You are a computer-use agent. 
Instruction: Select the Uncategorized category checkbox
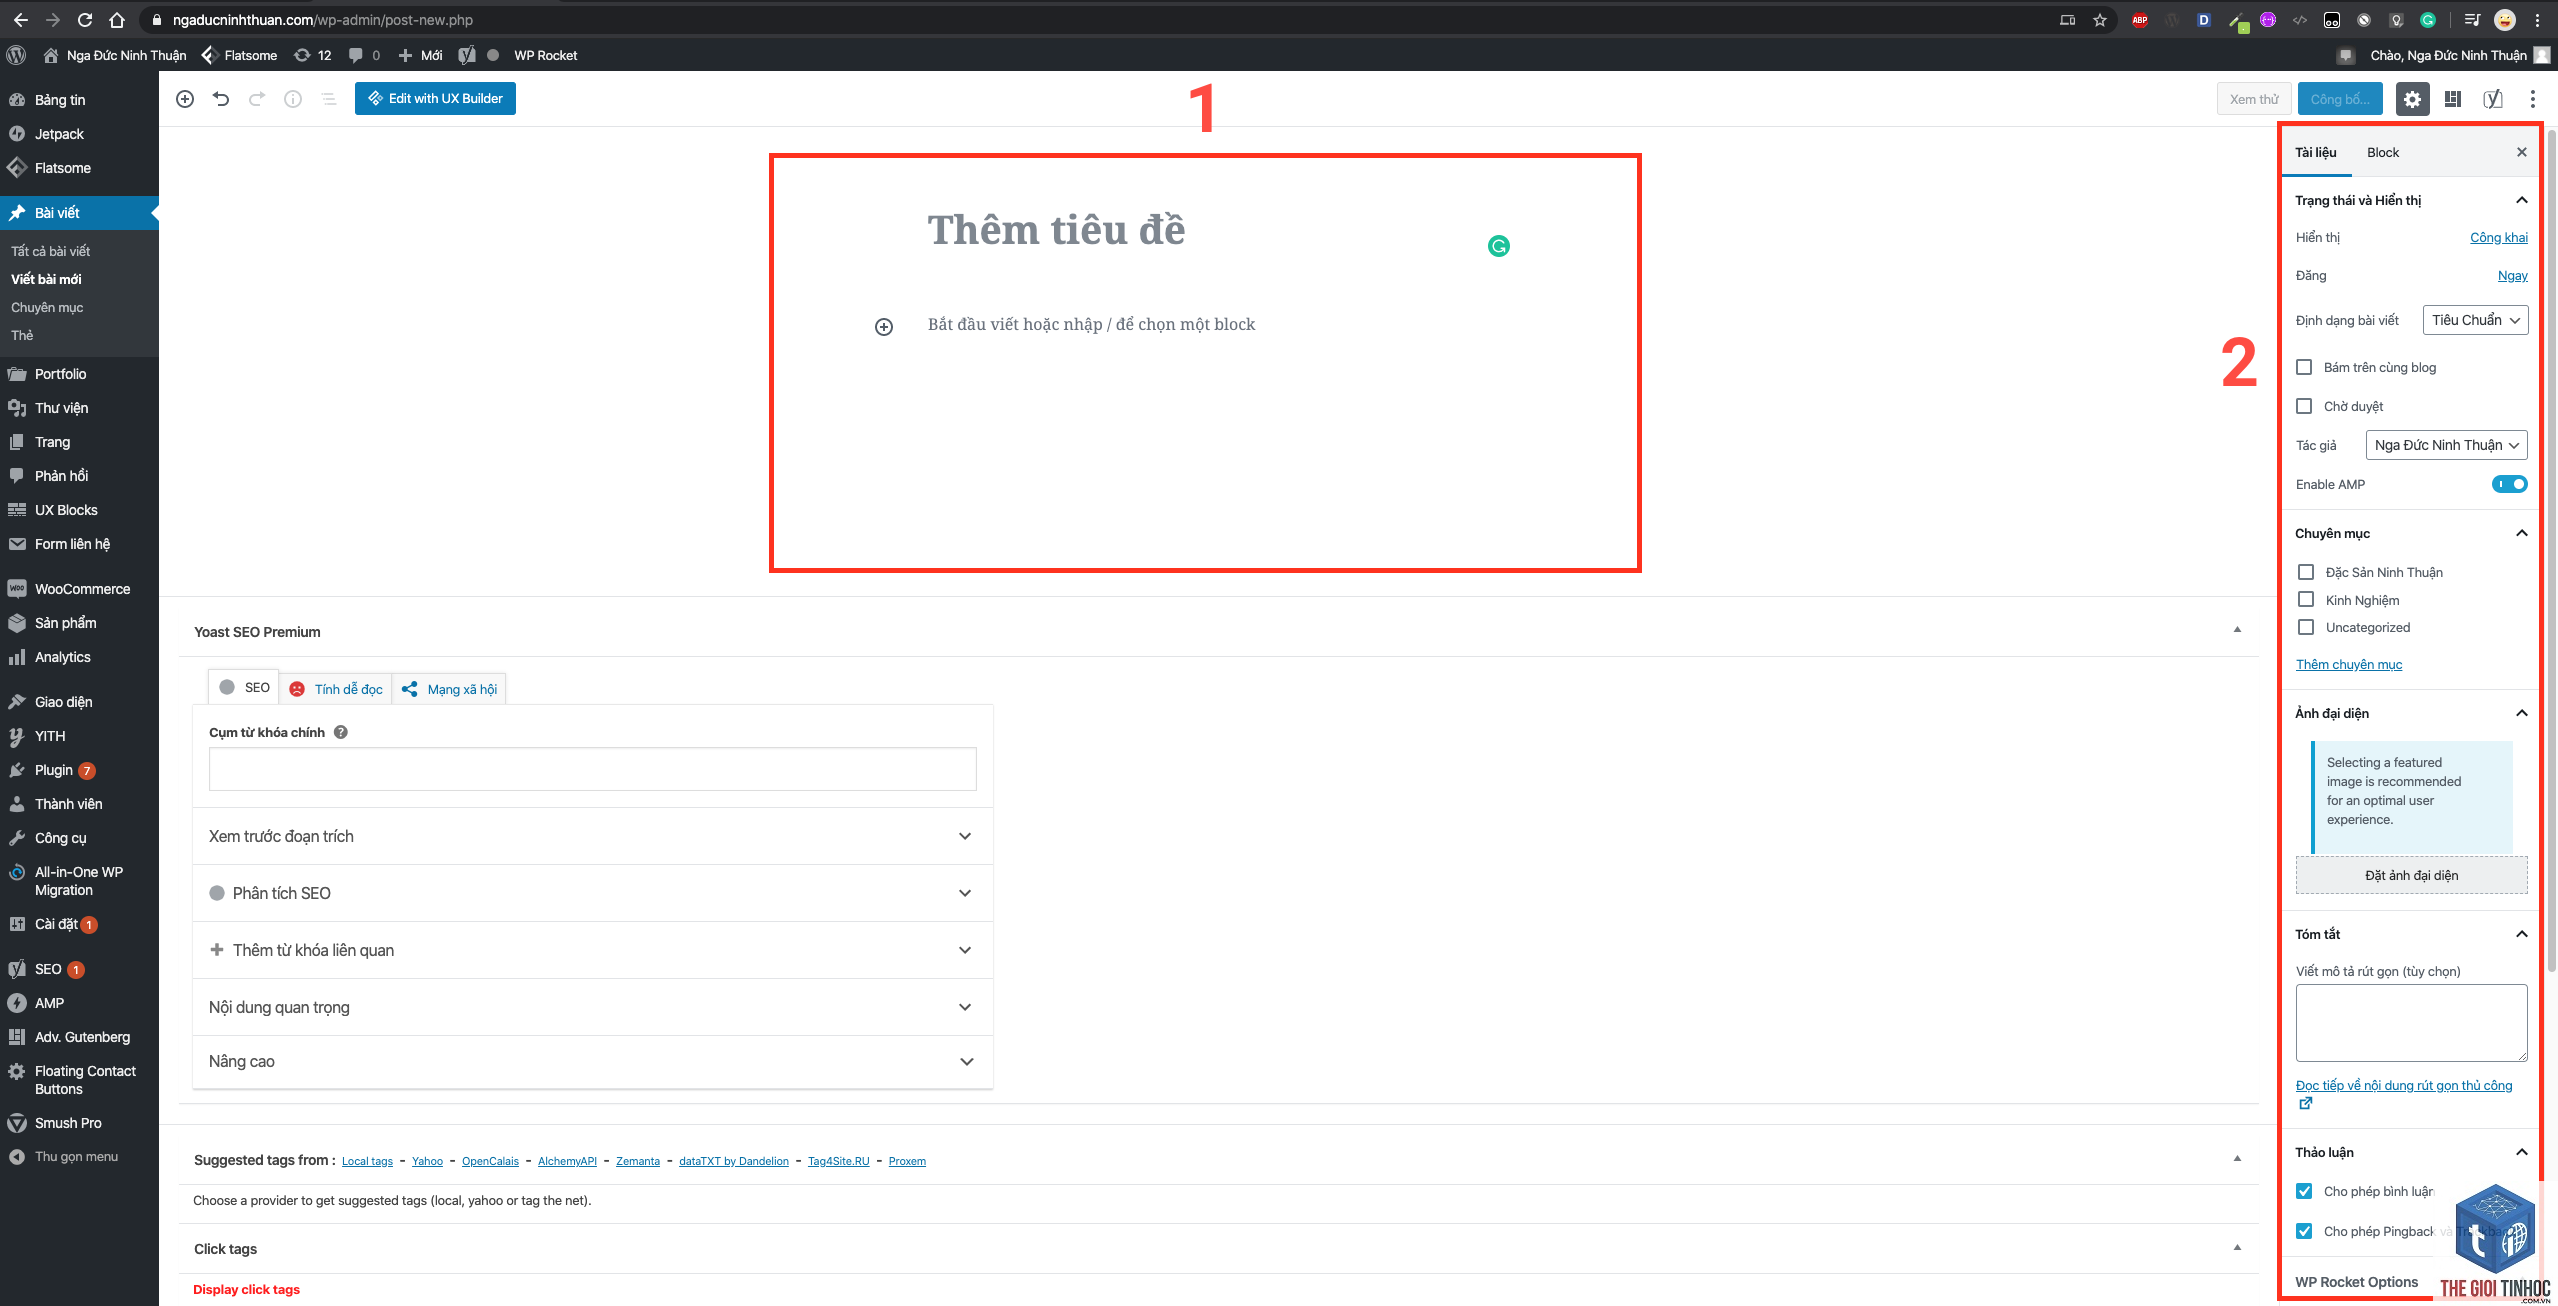[2306, 627]
